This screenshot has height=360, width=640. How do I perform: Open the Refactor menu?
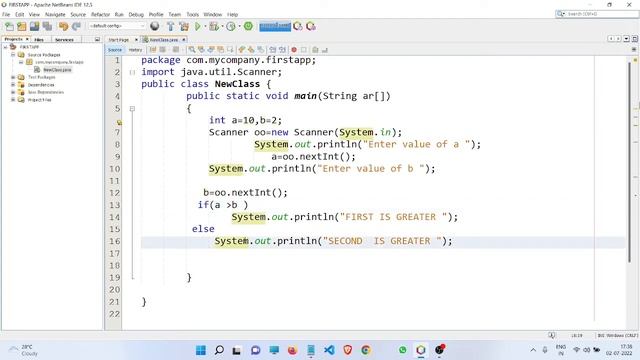(100, 14)
